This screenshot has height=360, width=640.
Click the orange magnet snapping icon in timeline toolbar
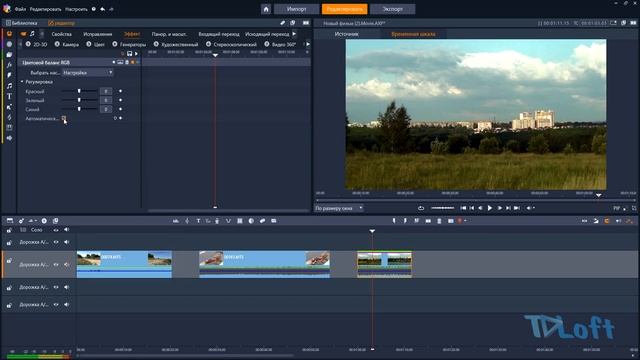click(607, 221)
